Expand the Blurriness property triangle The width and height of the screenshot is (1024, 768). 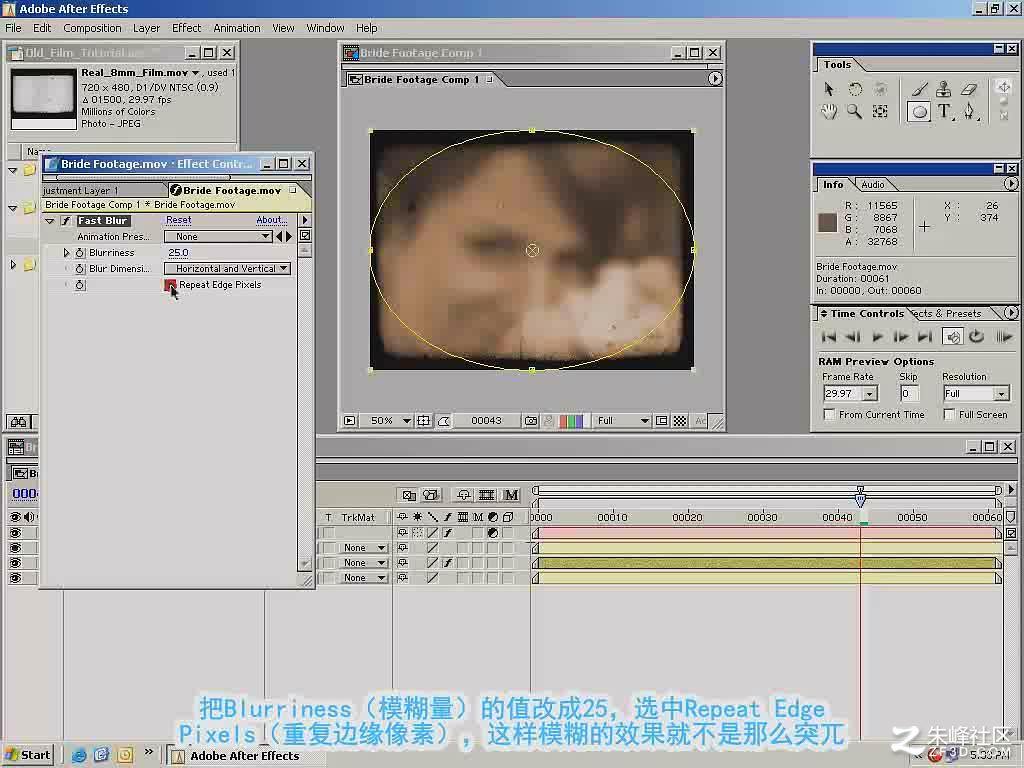click(66, 253)
